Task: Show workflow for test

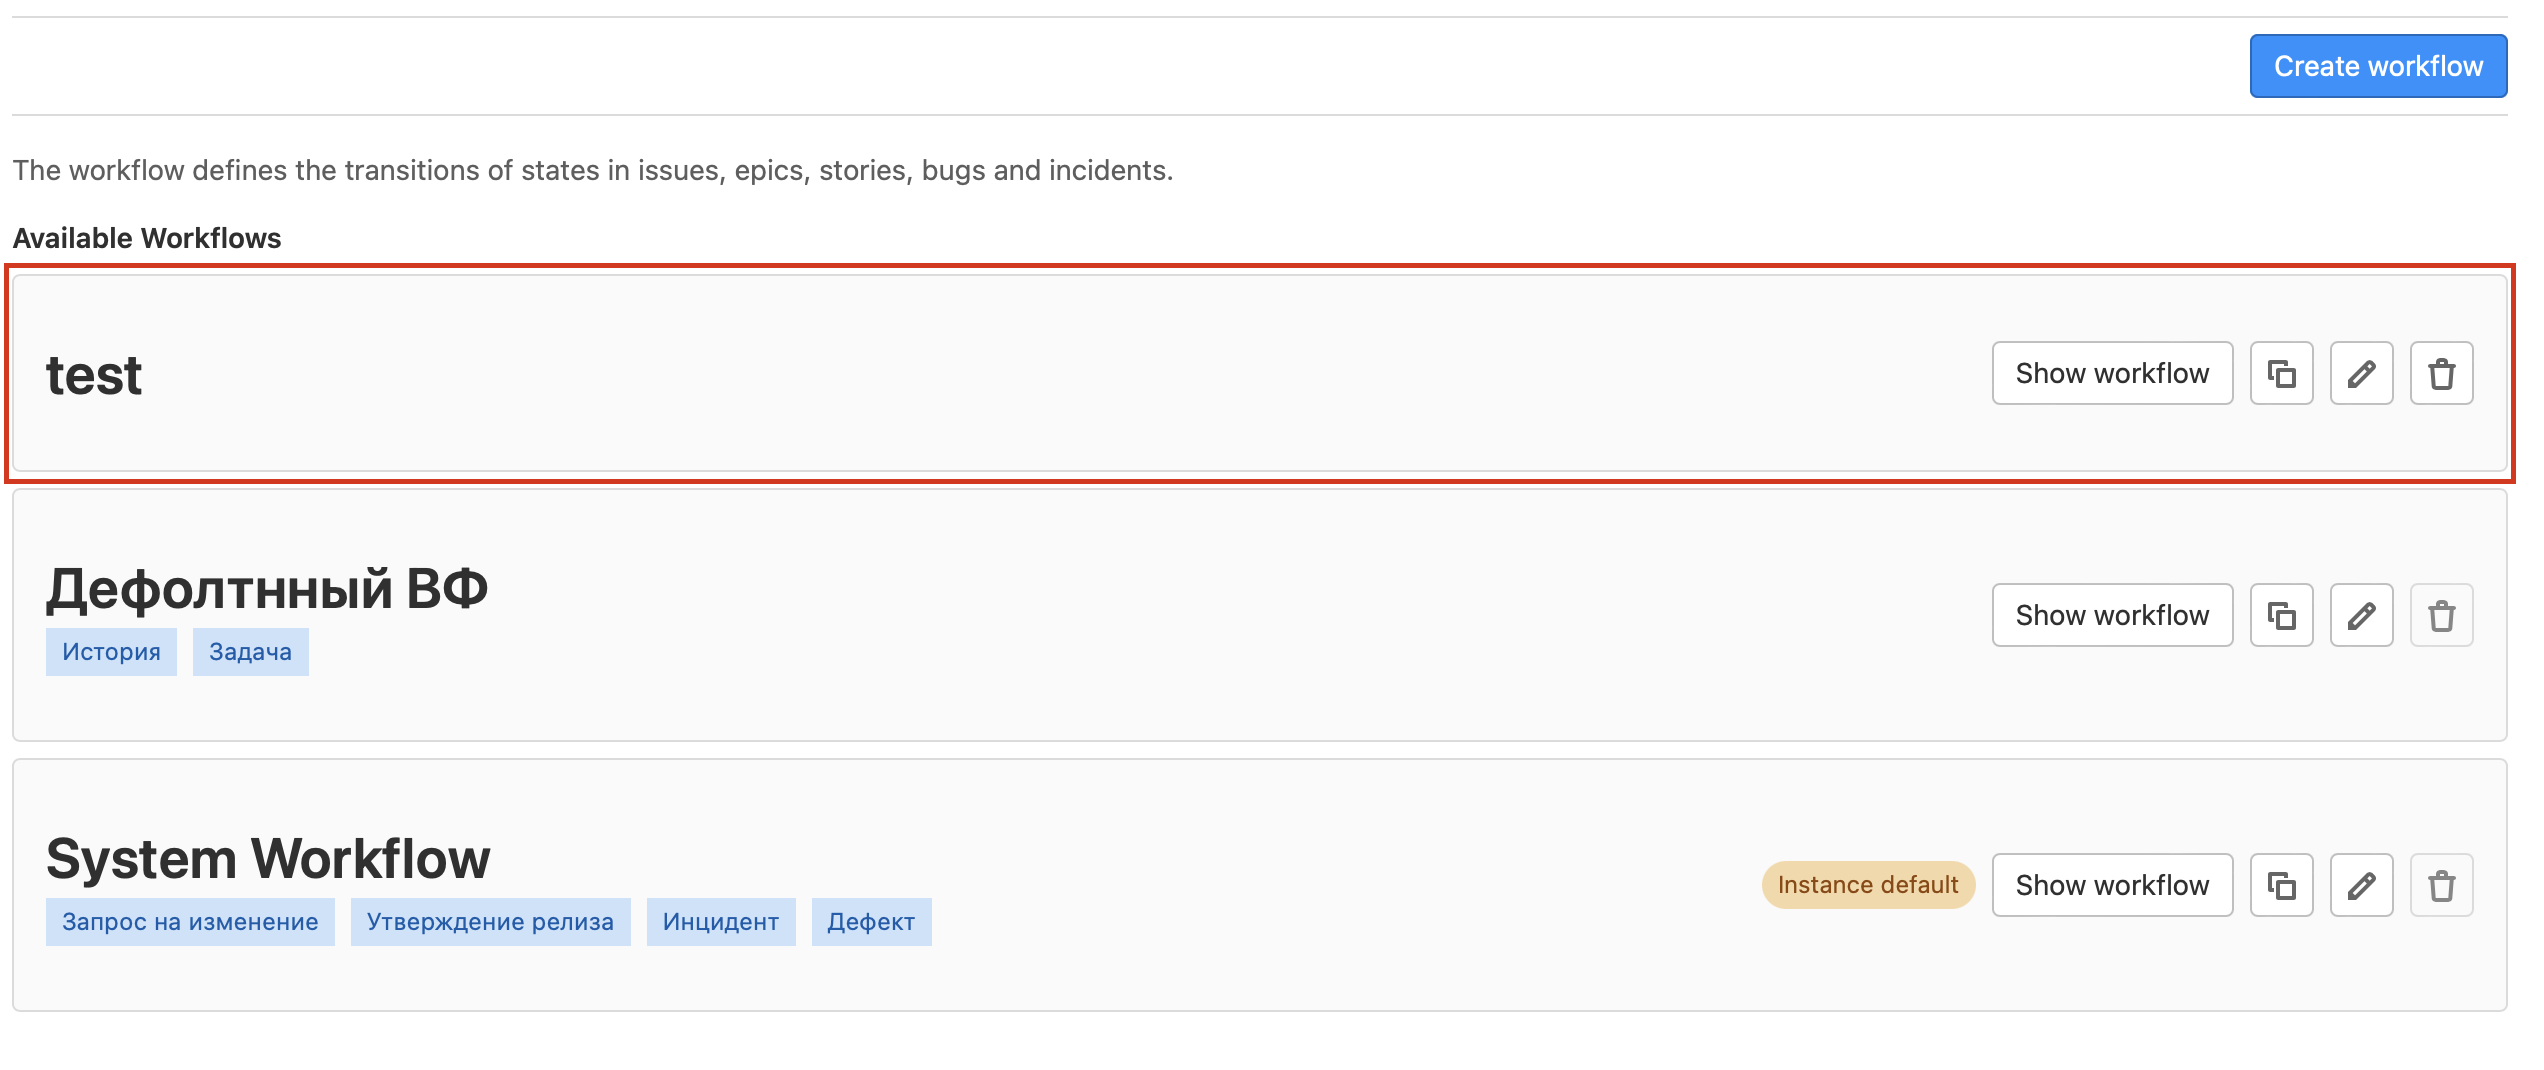Action: (x=2112, y=373)
